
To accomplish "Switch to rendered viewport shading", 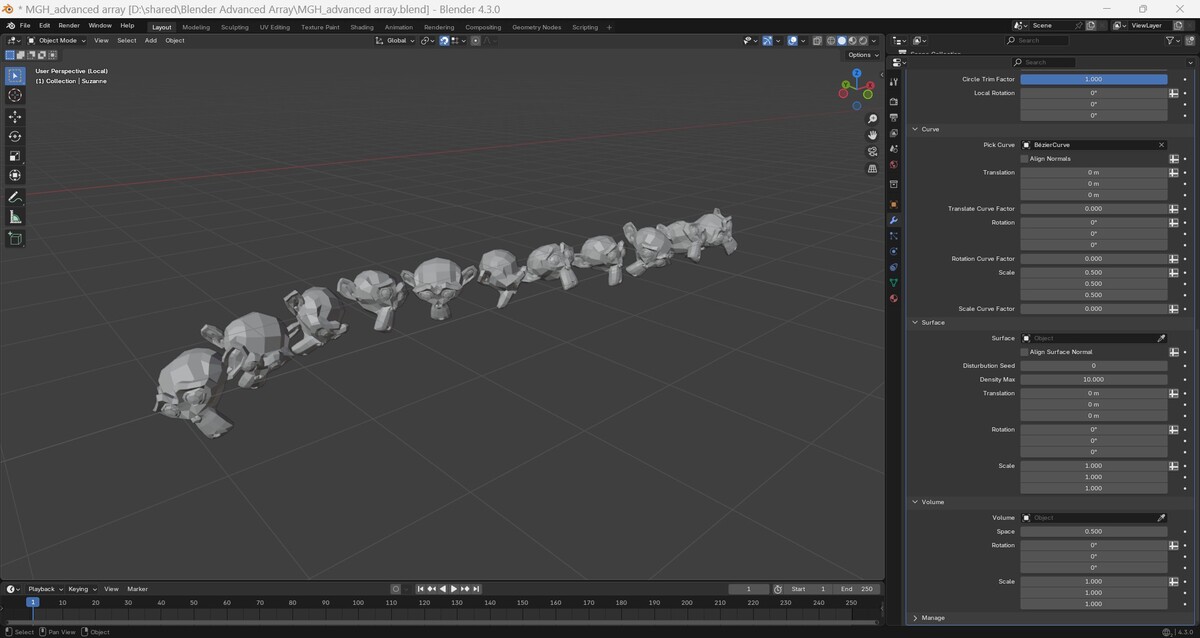I will pyautogui.click(x=864, y=41).
